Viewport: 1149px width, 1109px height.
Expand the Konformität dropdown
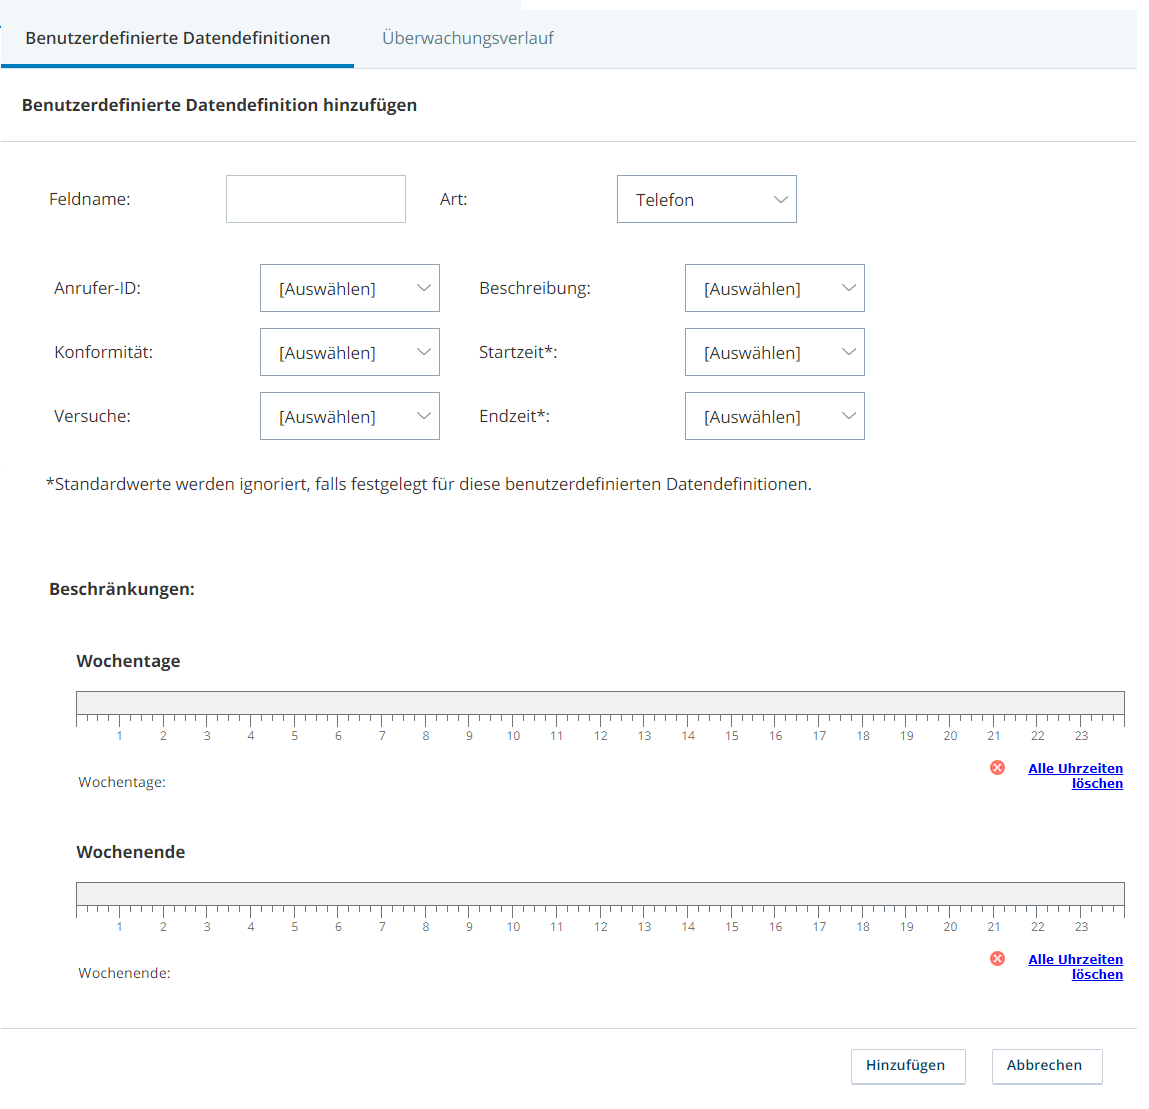[350, 352]
